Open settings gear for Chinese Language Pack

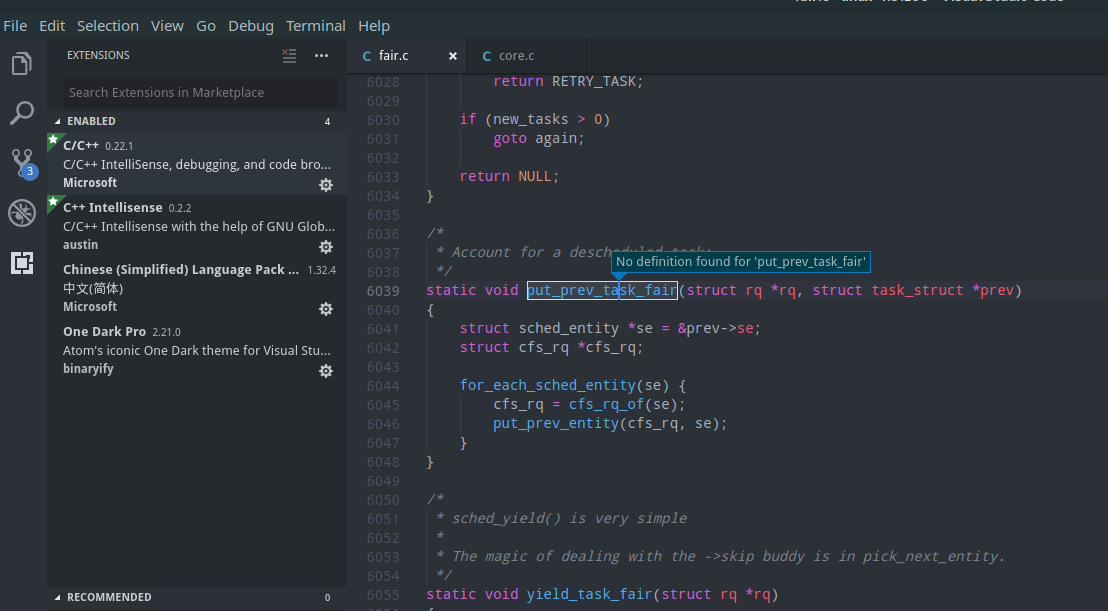325,309
